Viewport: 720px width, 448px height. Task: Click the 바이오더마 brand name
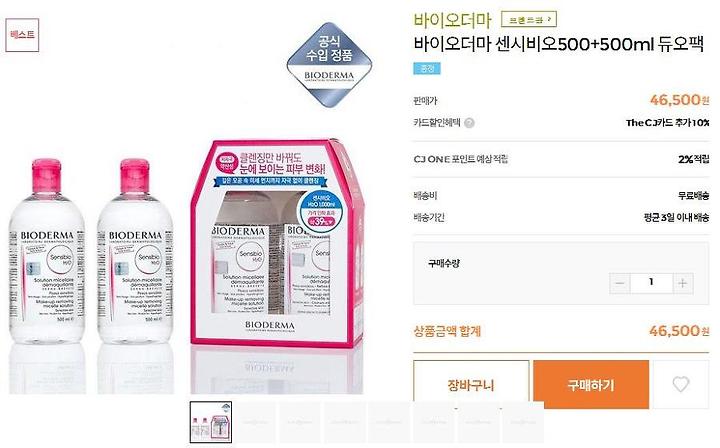(452, 20)
